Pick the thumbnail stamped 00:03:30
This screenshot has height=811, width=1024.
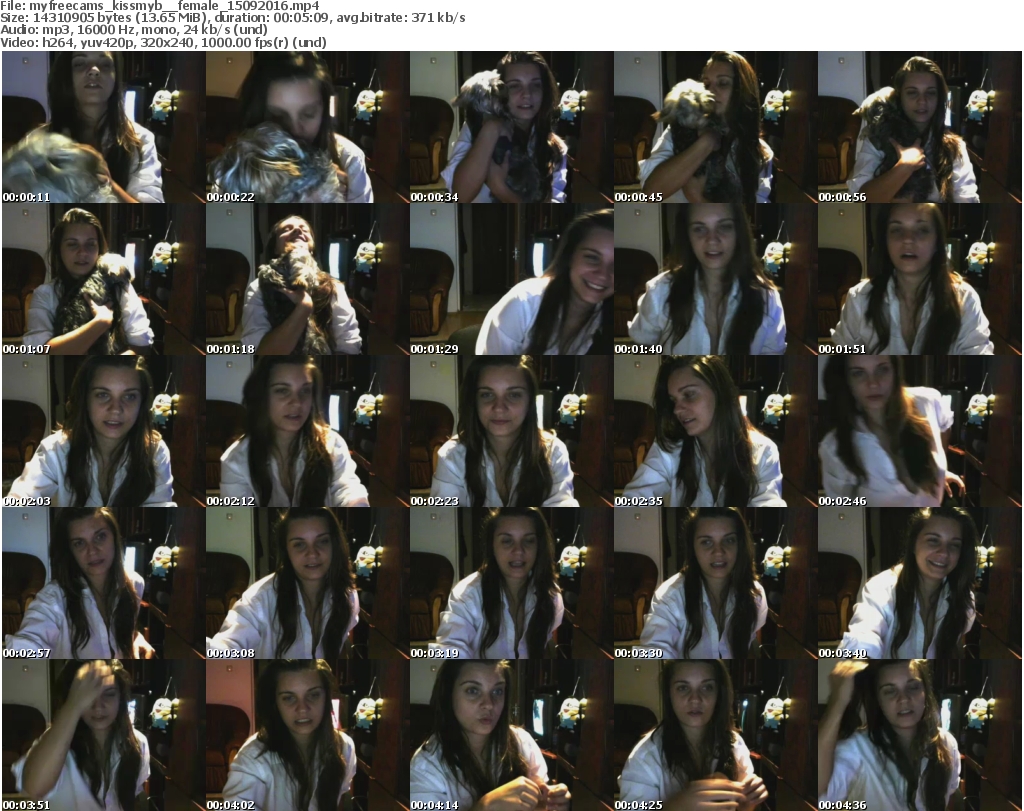click(x=716, y=584)
